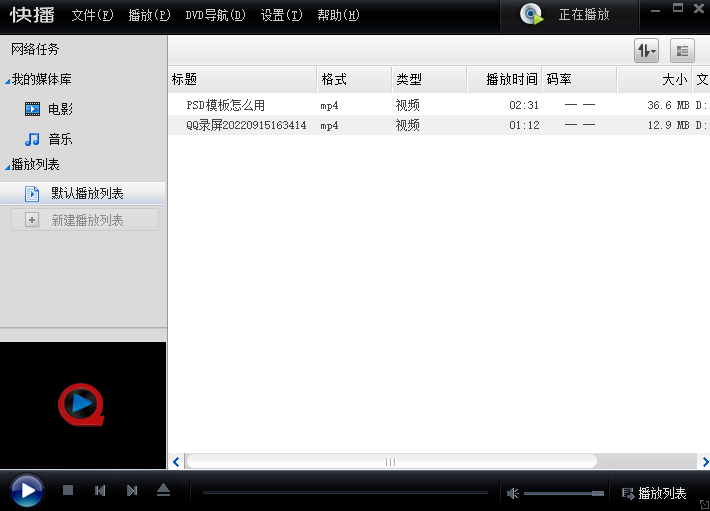Select the QQ录屏20220915163414 row
710x511 pixels.
pyautogui.click(x=439, y=125)
